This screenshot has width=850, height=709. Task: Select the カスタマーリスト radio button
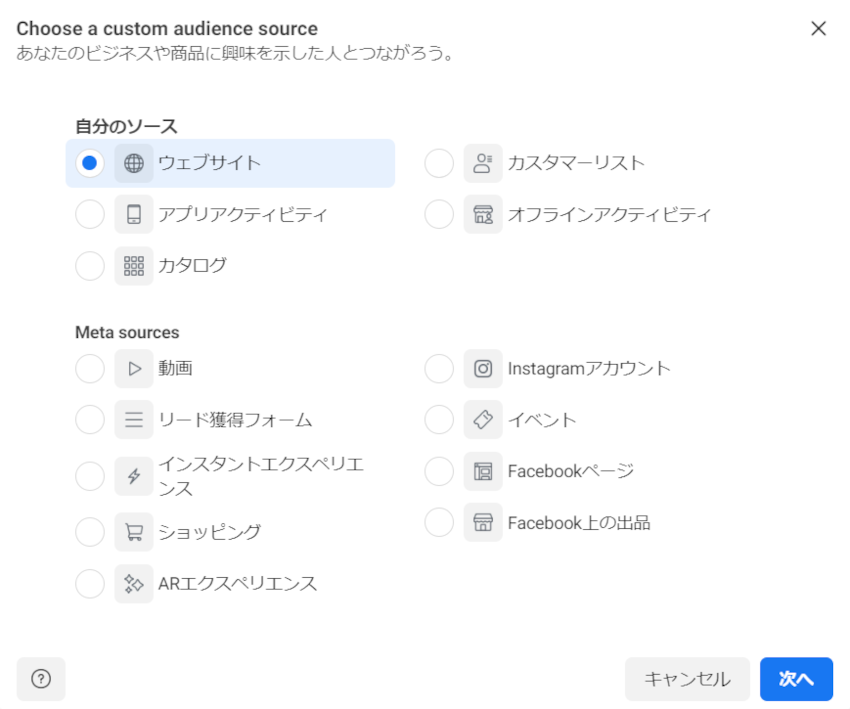[439, 163]
